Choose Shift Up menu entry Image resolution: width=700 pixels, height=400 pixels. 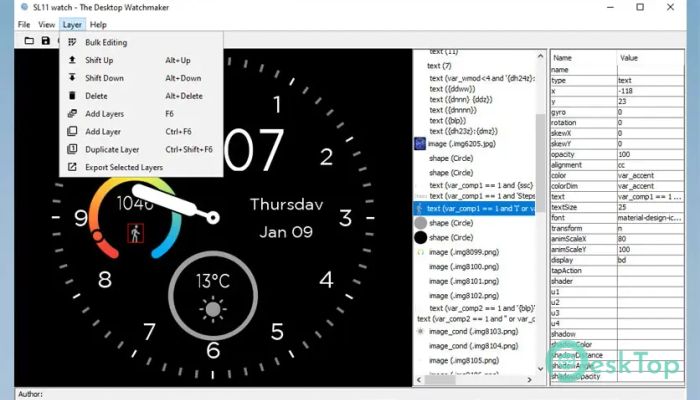141,60
